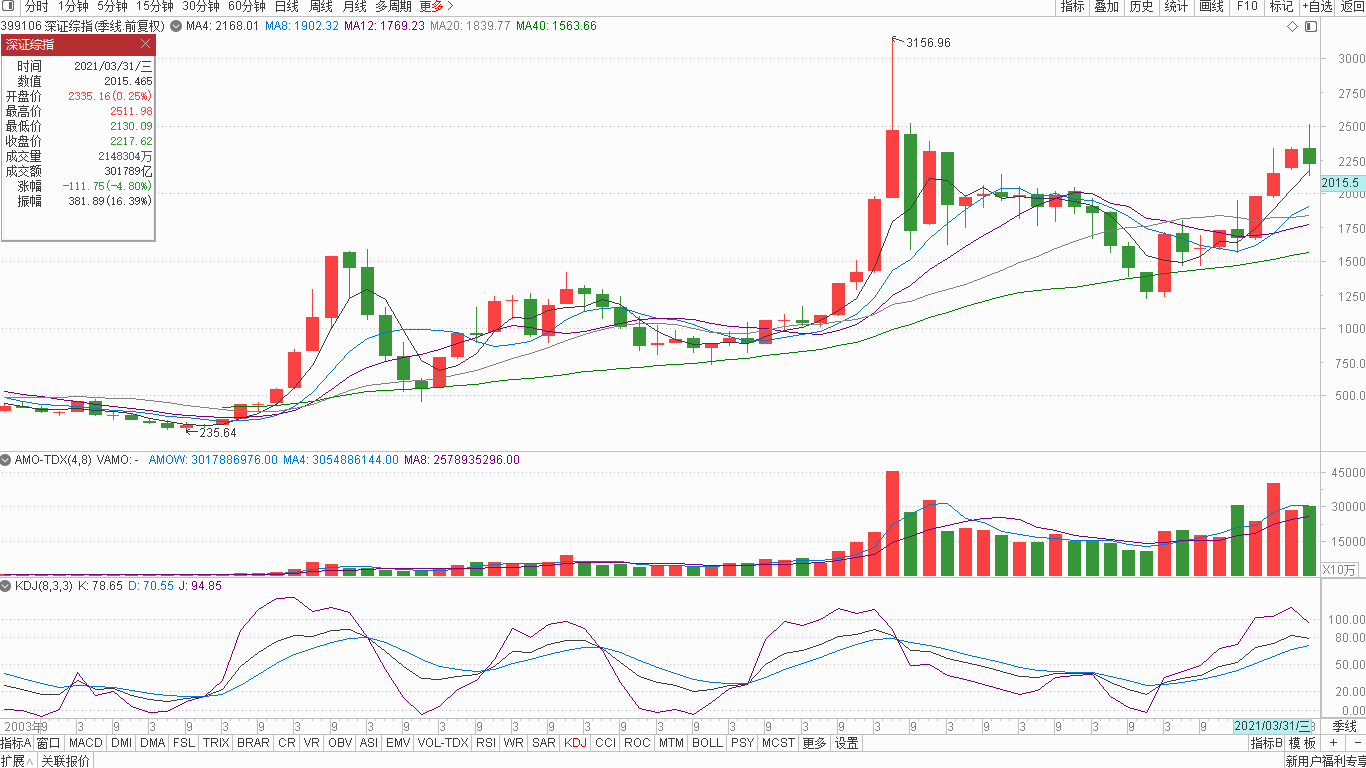Switch to 15分钟 timeframe

coord(155,6)
